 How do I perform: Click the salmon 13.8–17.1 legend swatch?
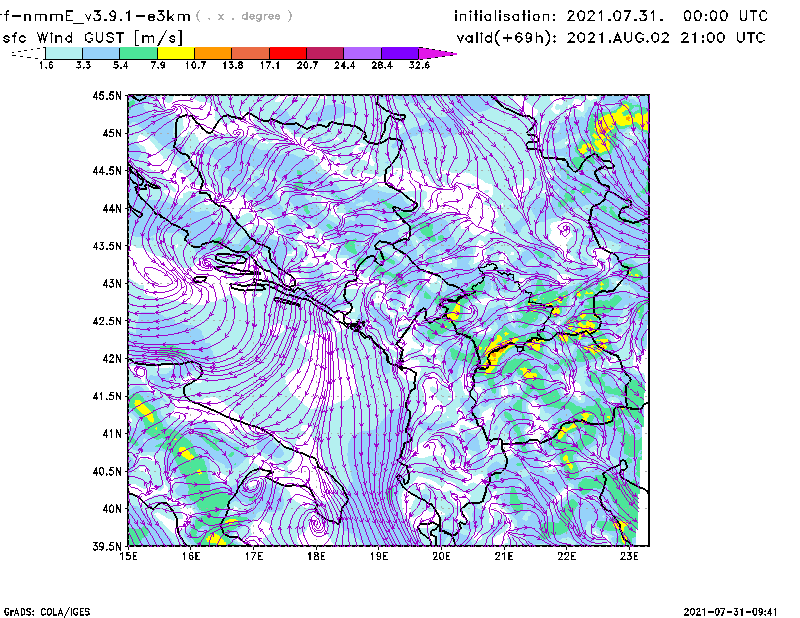(251, 53)
